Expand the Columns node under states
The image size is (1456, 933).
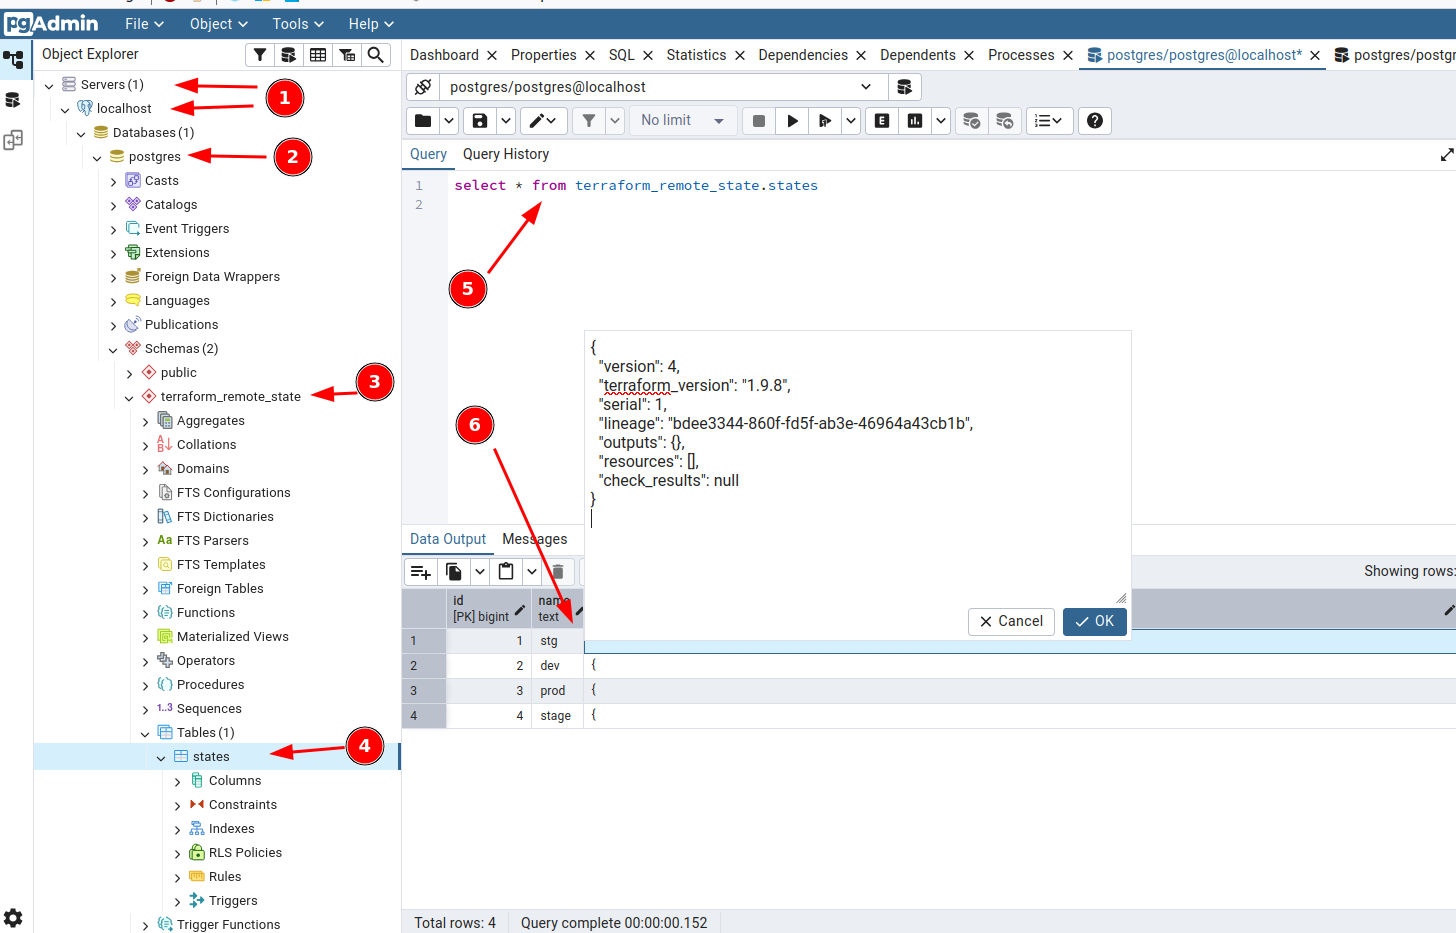178,781
